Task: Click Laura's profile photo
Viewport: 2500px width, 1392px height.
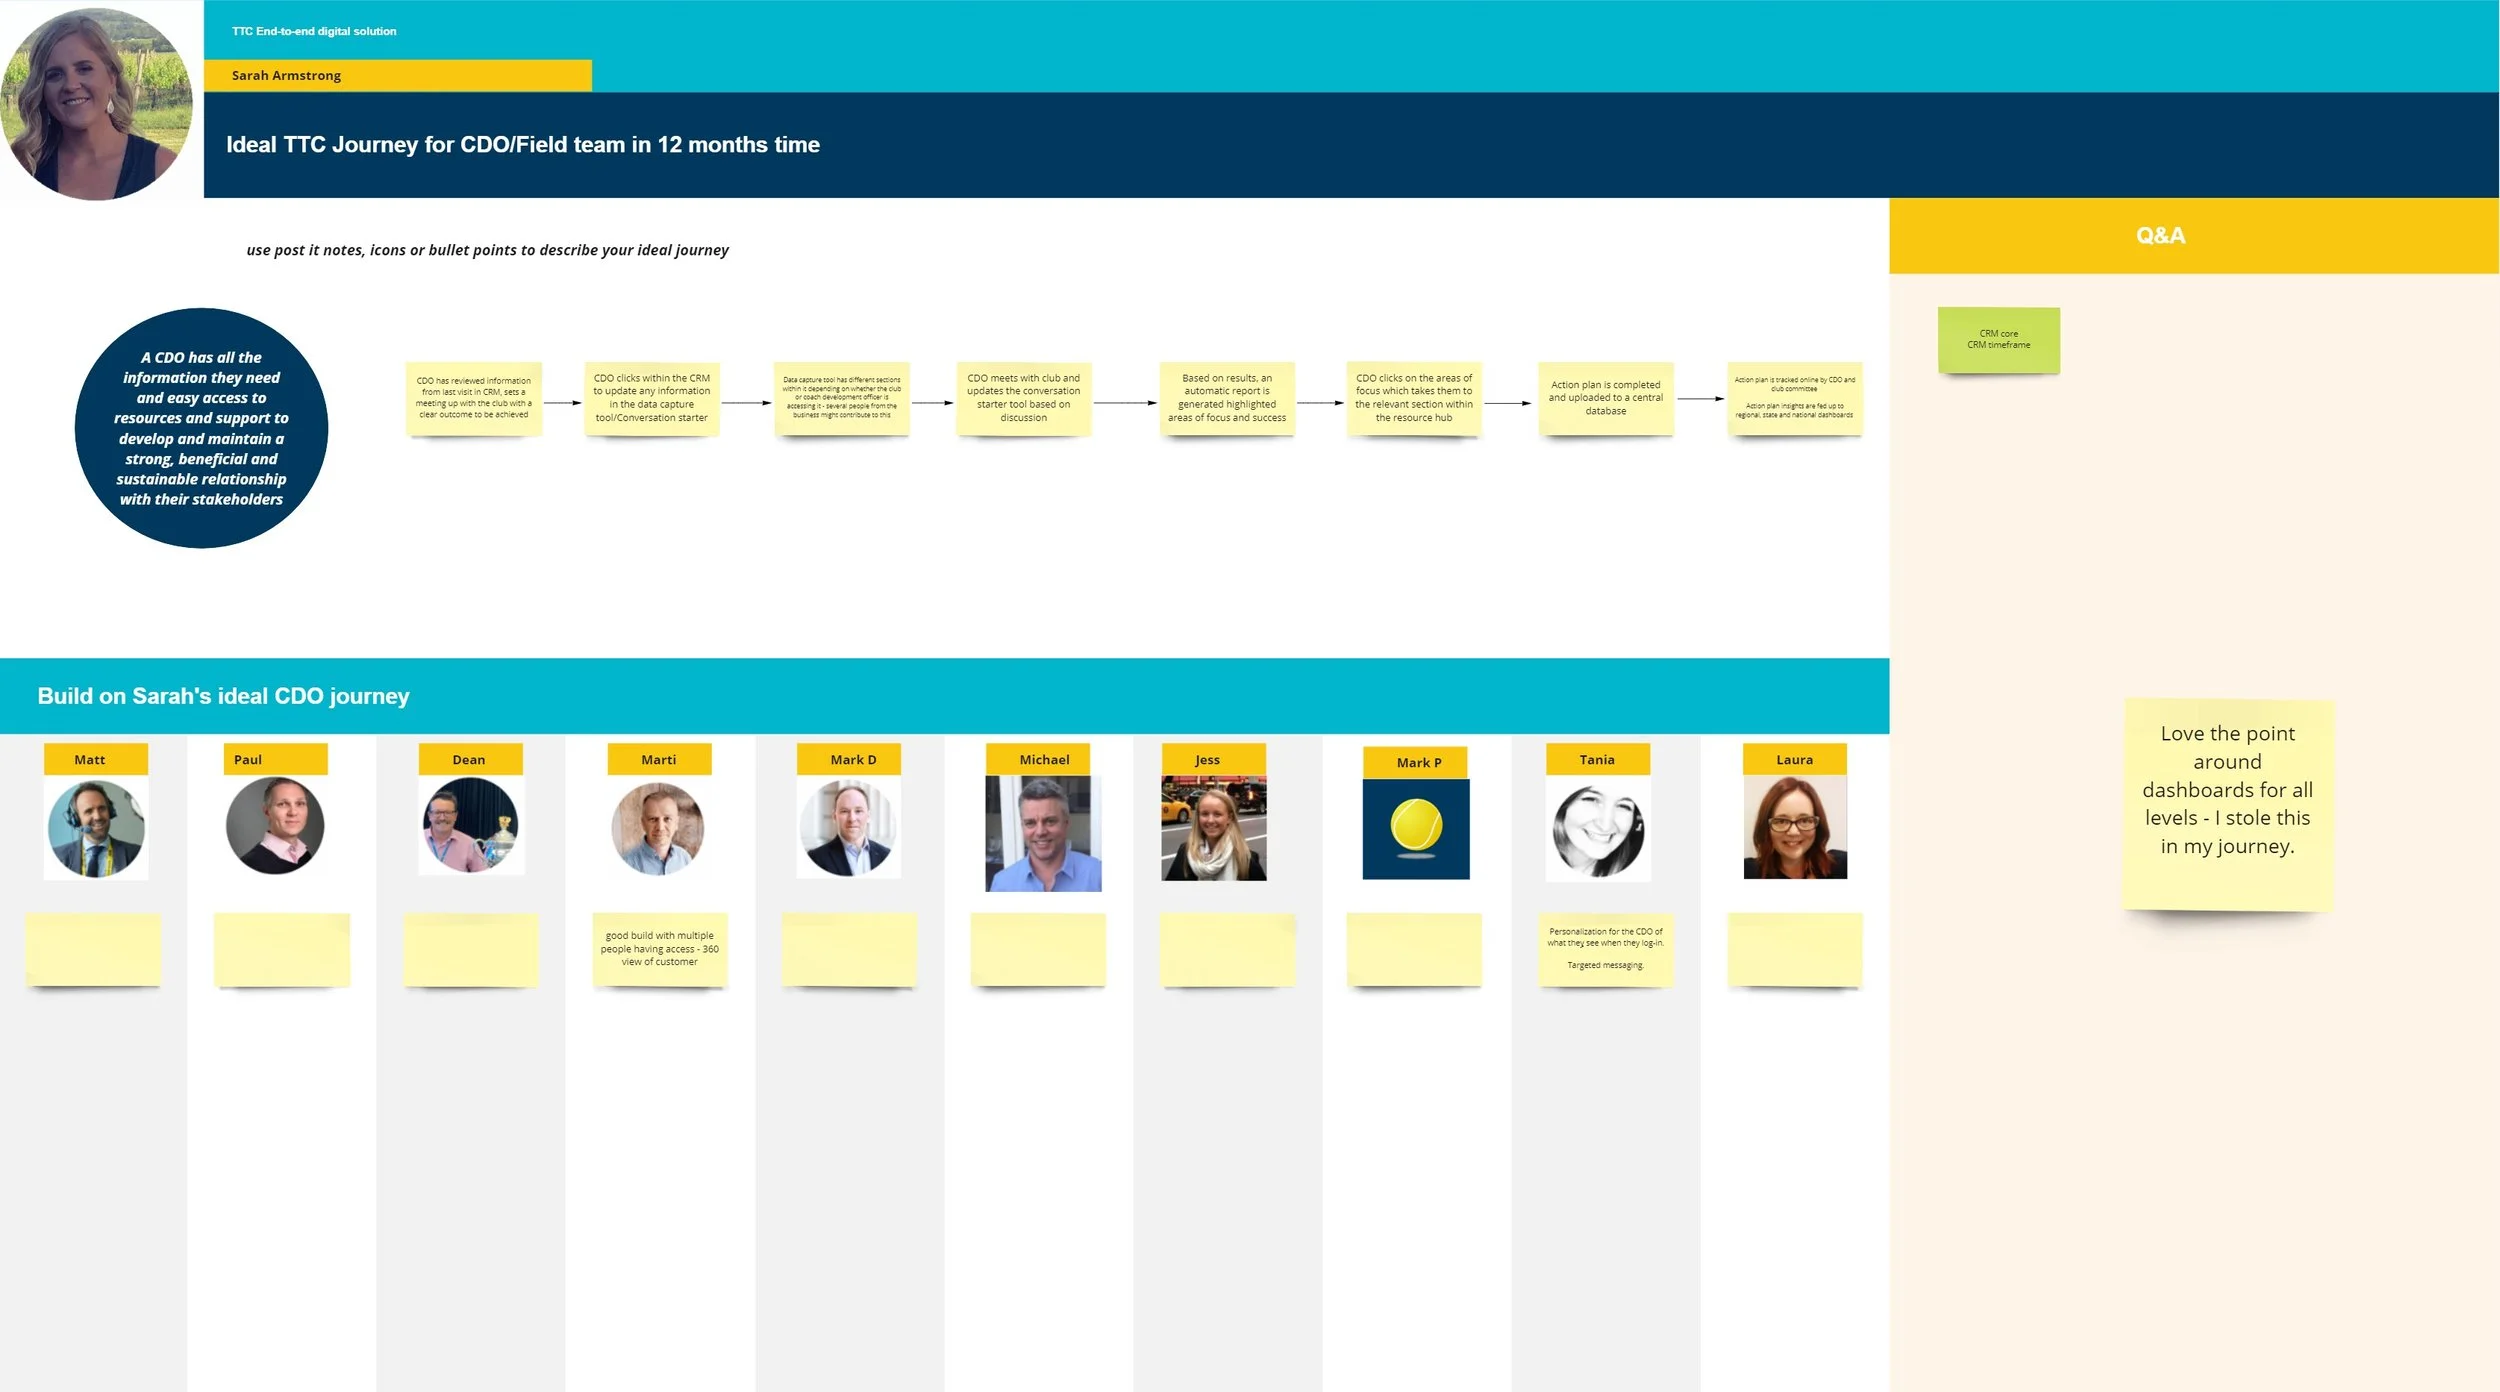Action: (1795, 828)
